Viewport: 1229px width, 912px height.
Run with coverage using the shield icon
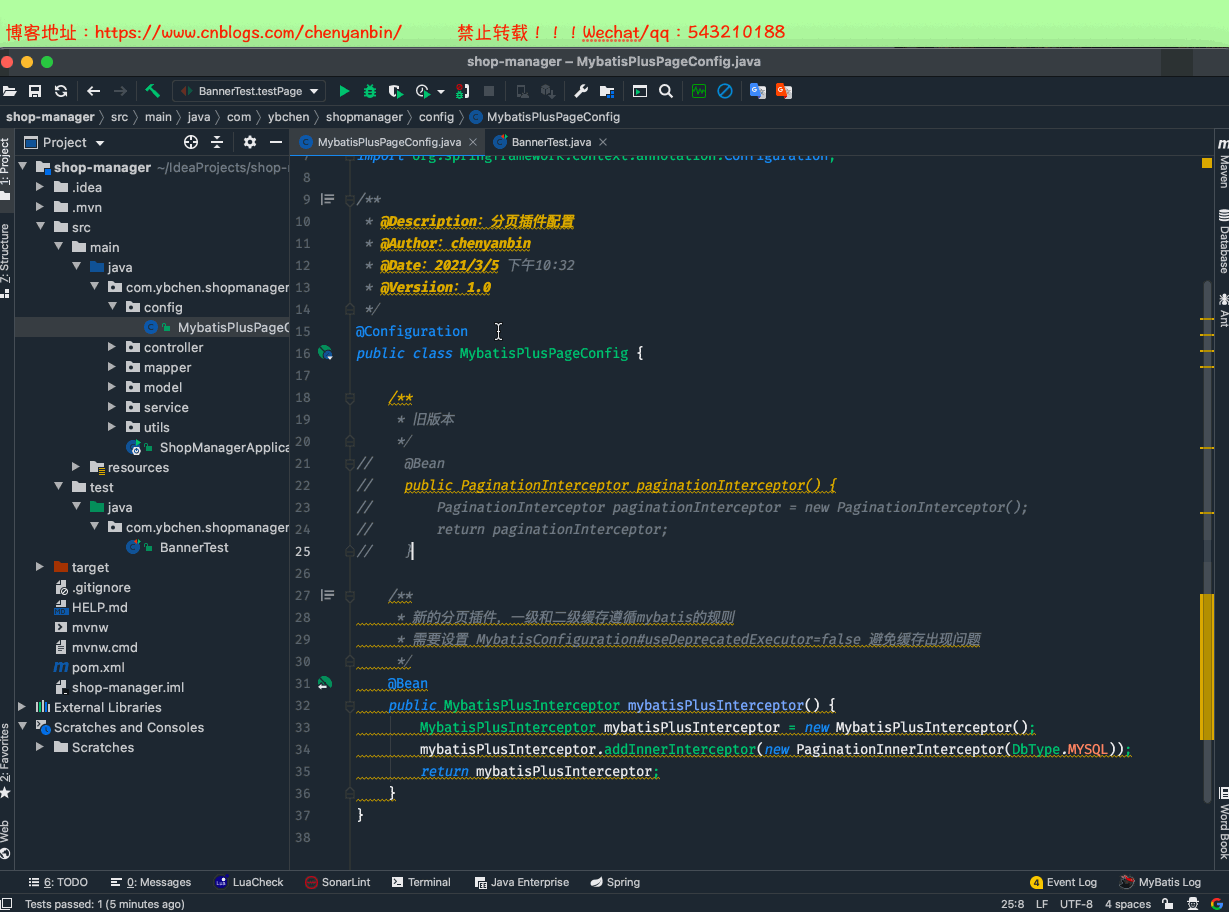(x=396, y=91)
